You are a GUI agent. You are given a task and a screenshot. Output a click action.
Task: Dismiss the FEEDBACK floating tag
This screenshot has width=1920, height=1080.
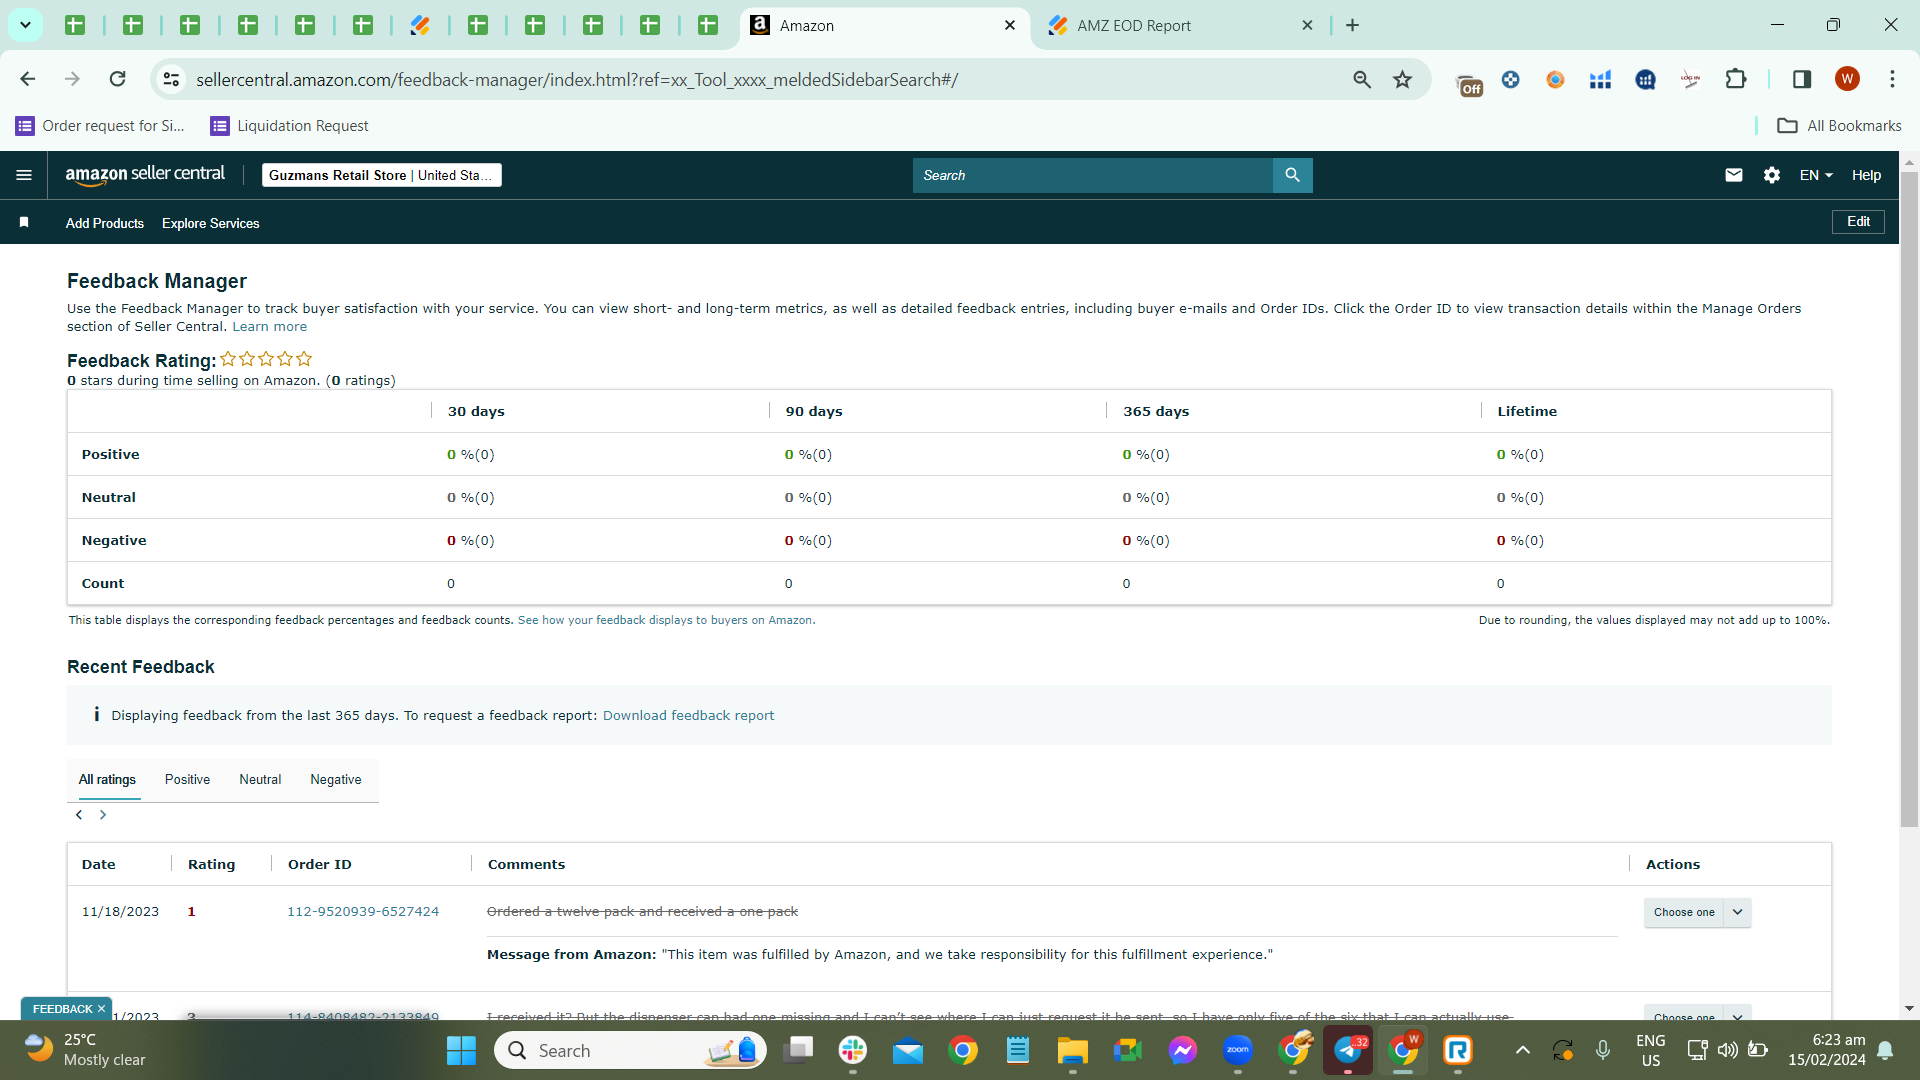point(101,1009)
